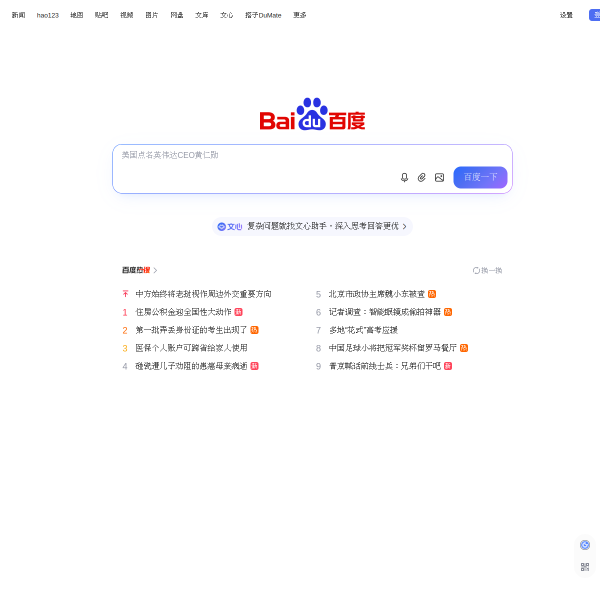Open 搭子DuMate in the top navigation

263,15
